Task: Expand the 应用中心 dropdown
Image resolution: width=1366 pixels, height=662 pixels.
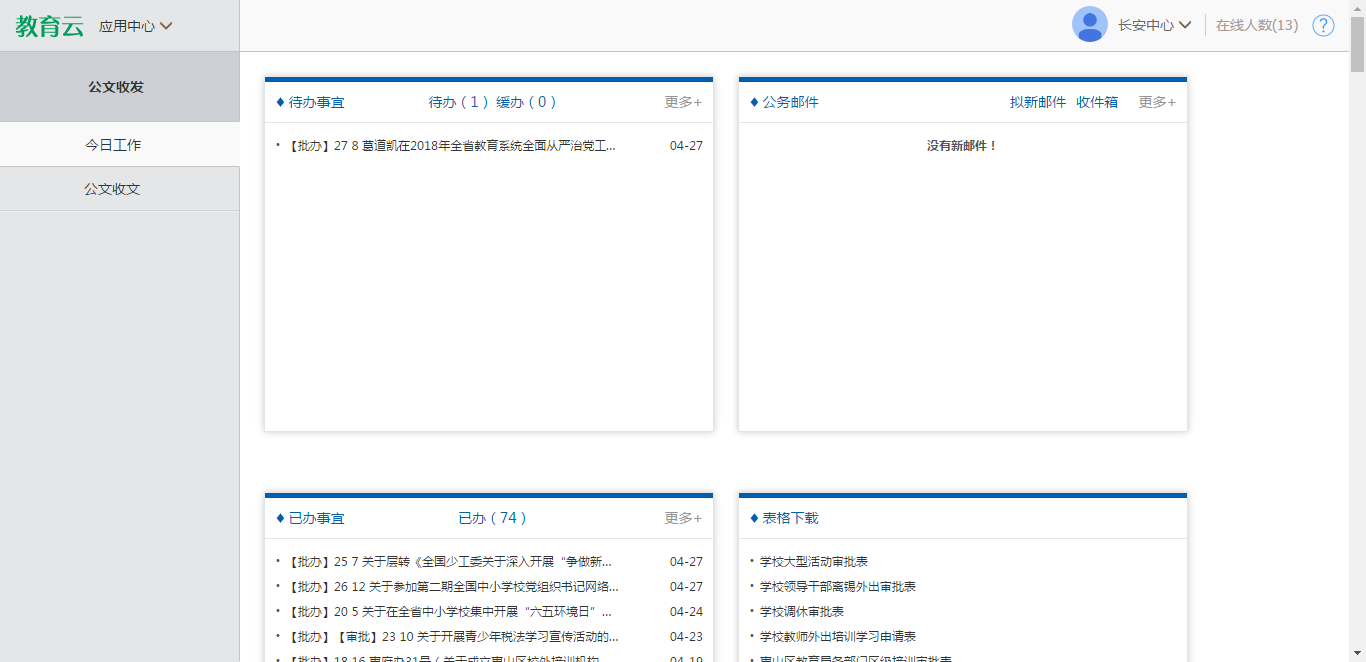Action: tap(136, 26)
